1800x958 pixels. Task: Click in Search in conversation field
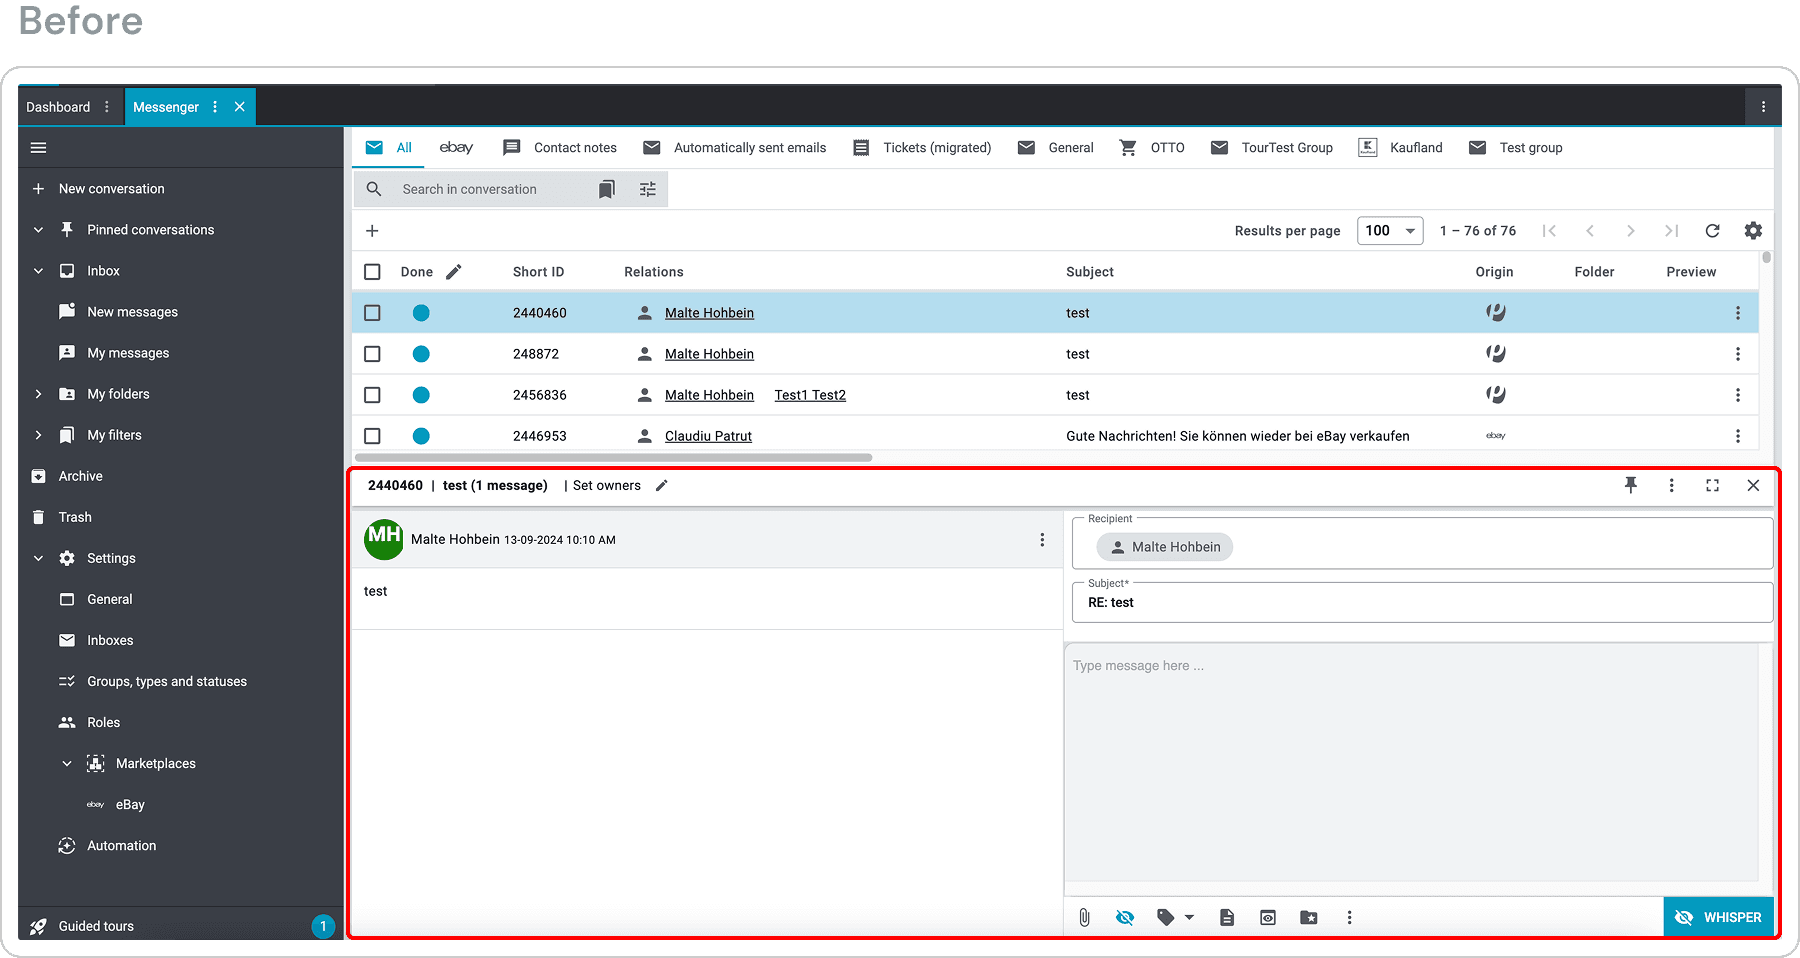pyautogui.click(x=470, y=189)
